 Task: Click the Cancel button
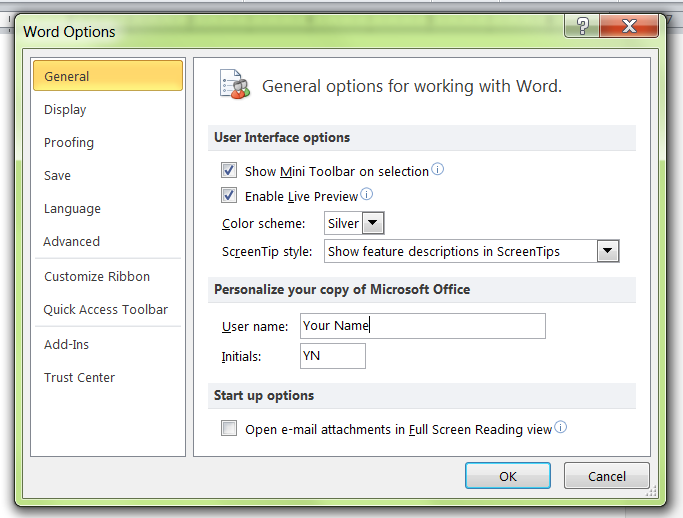[x=607, y=476]
